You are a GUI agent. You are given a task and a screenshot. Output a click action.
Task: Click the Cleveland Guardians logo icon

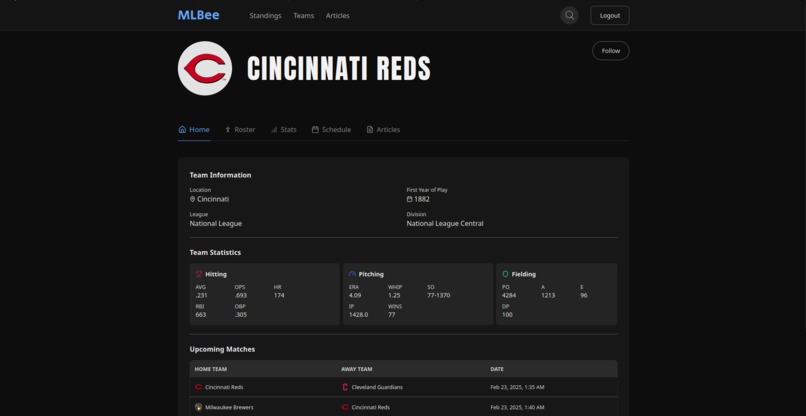pyautogui.click(x=345, y=387)
